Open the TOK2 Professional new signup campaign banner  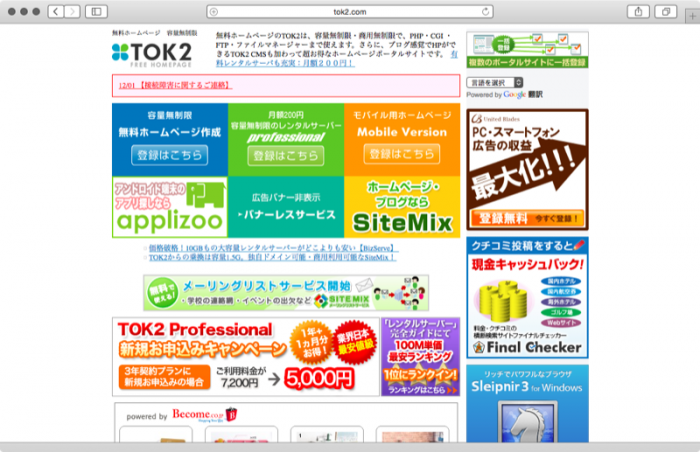(246, 357)
